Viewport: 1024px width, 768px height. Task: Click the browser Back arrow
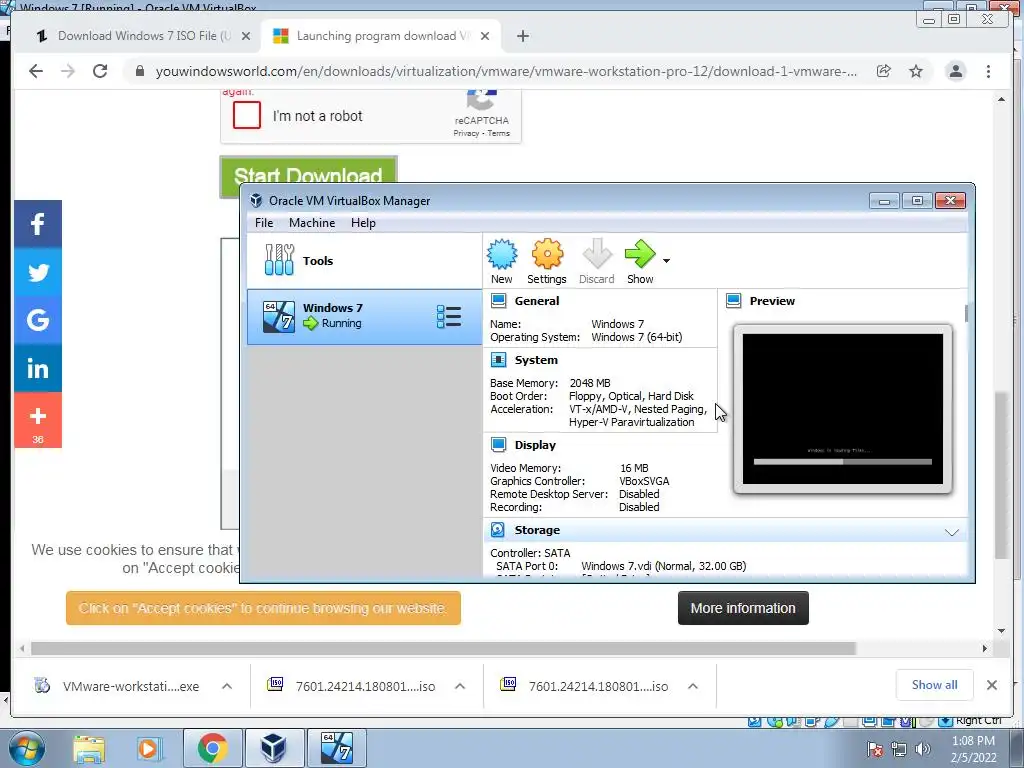pyautogui.click(x=36, y=71)
